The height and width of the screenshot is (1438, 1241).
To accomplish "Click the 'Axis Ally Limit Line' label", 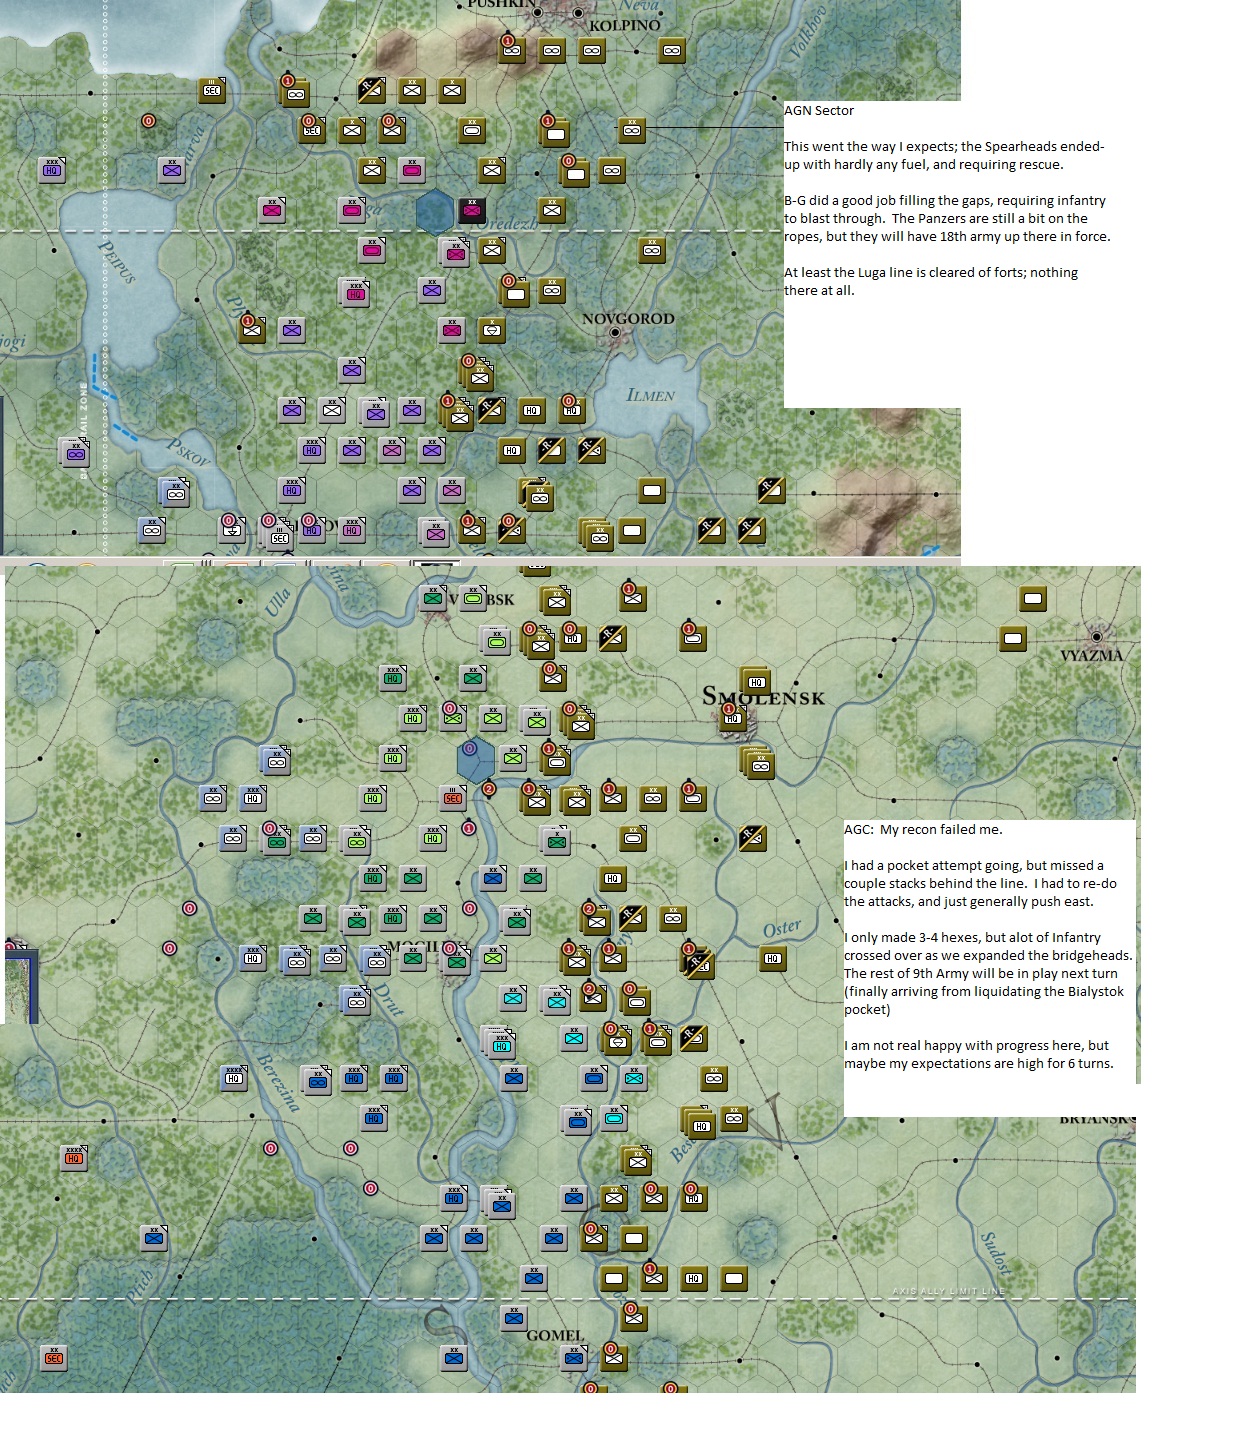I will [x=948, y=1291].
